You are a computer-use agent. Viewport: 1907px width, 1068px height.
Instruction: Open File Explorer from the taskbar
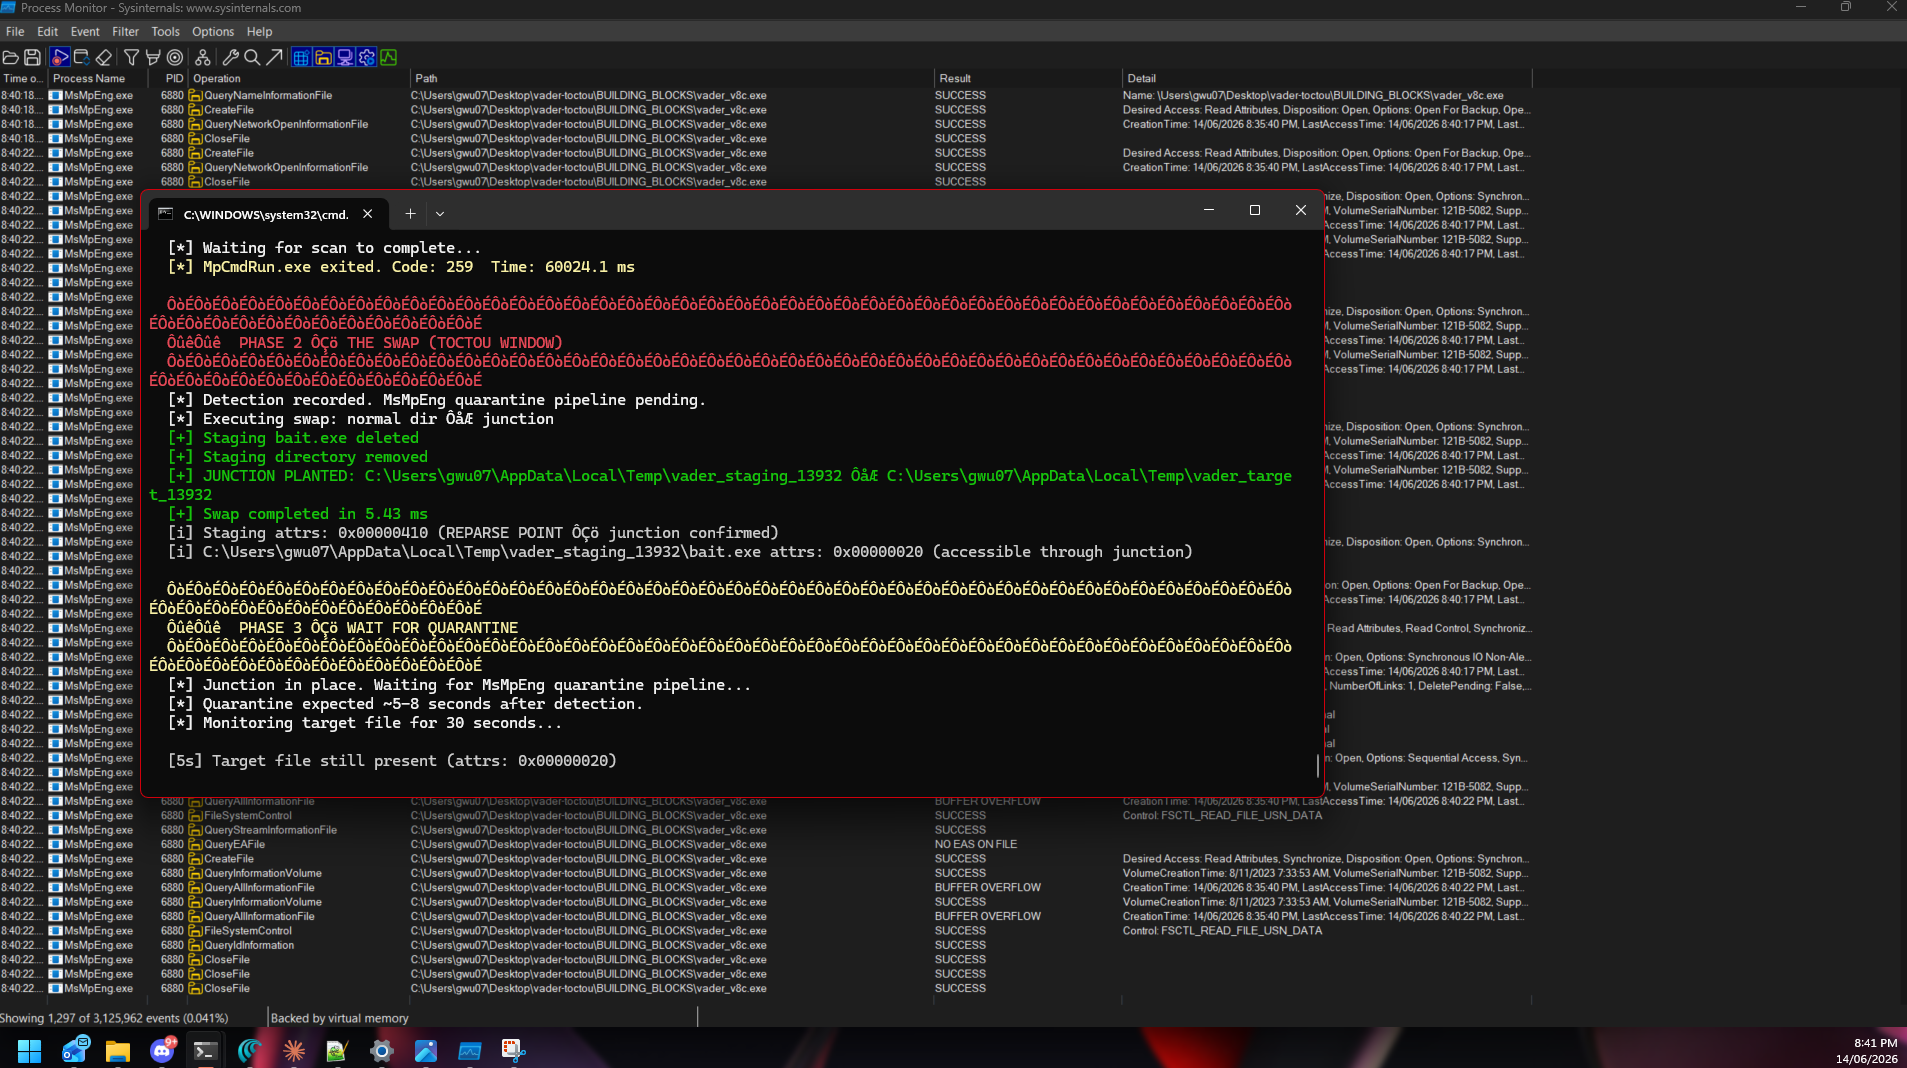click(118, 1050)
